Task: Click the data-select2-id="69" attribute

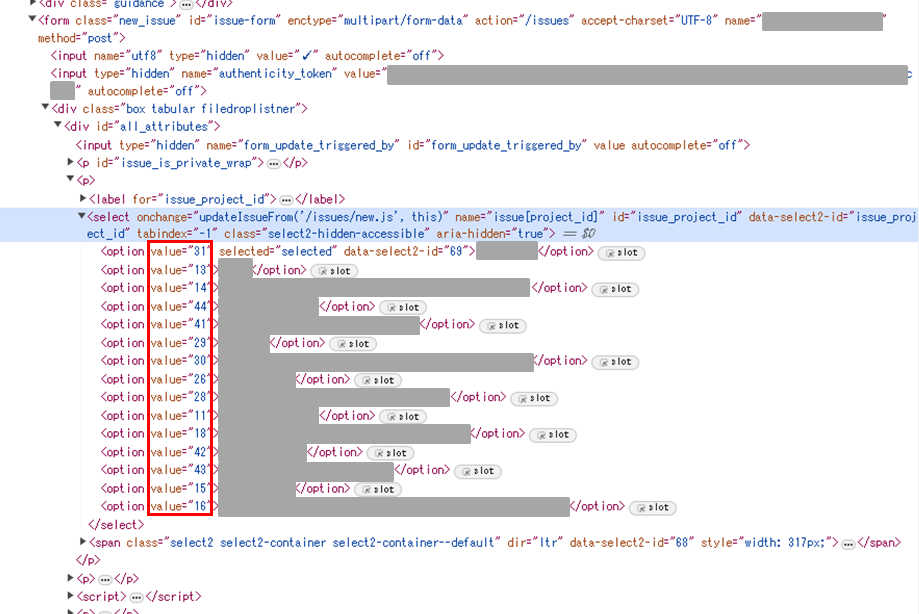Action: tap(406, 251)
